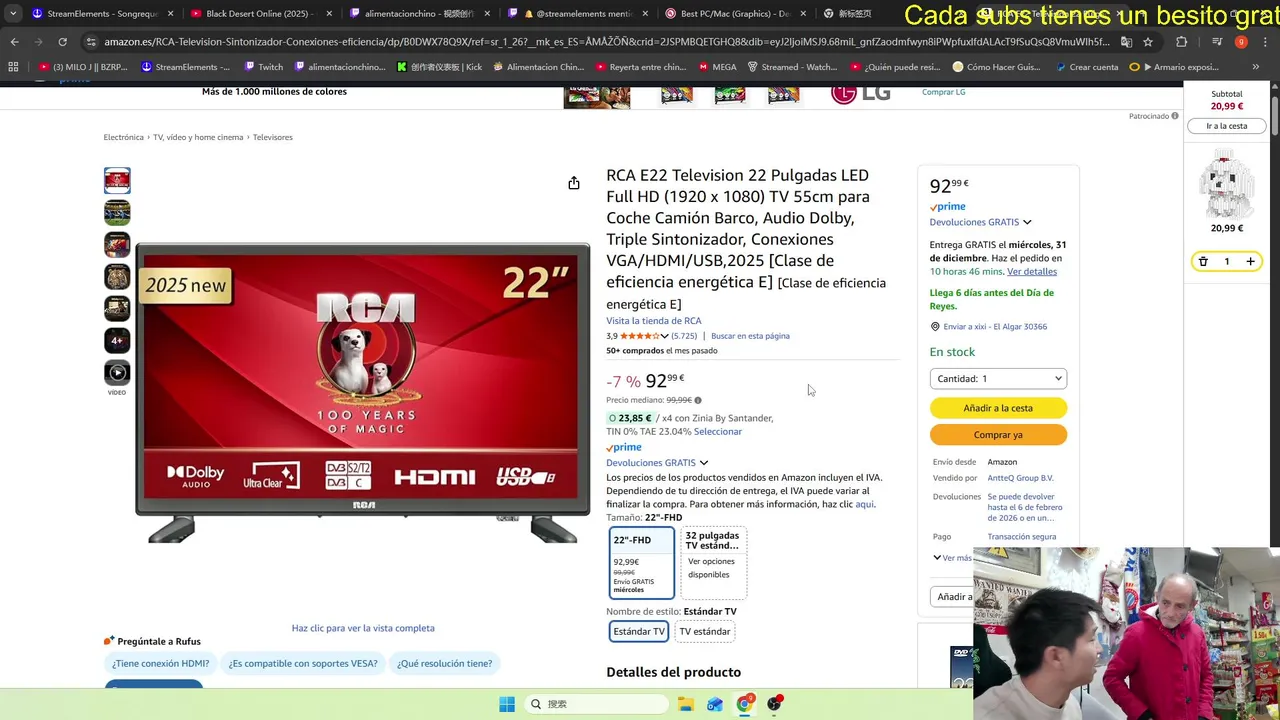This screenshot has height=720, width=1280.
Task: Click Buscar en esta página link
Action: (x=750, y=336)
